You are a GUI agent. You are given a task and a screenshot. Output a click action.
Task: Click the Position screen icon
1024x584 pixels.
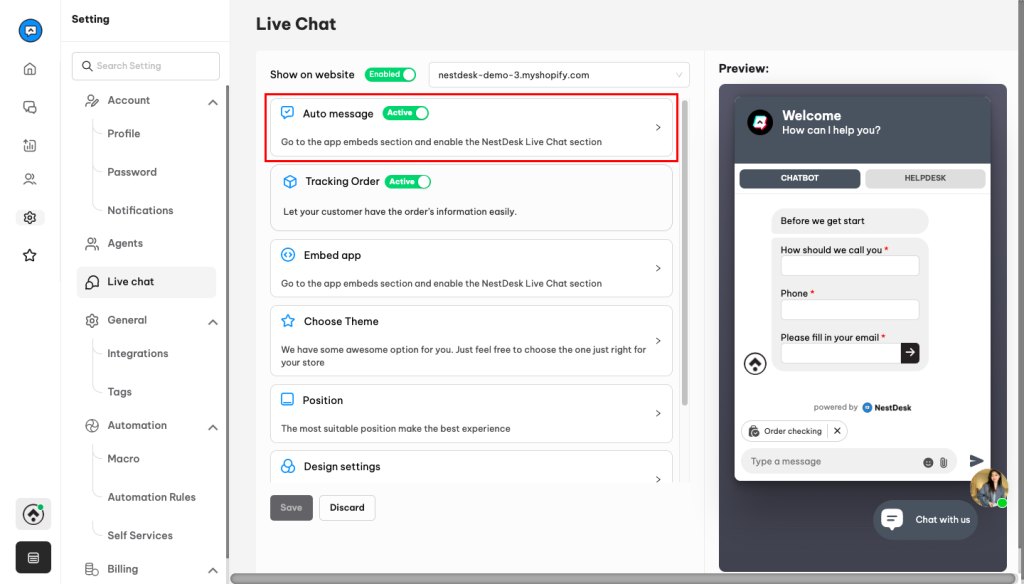(287, 400)
